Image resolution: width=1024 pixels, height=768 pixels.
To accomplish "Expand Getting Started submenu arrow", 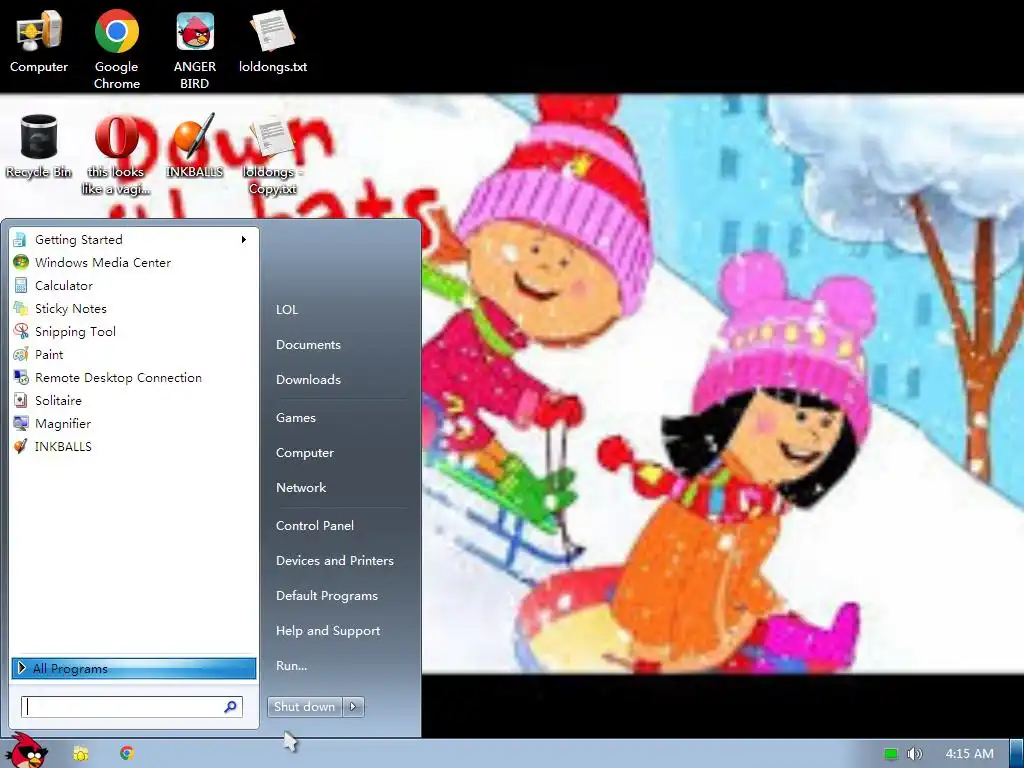I will [244, 240].
